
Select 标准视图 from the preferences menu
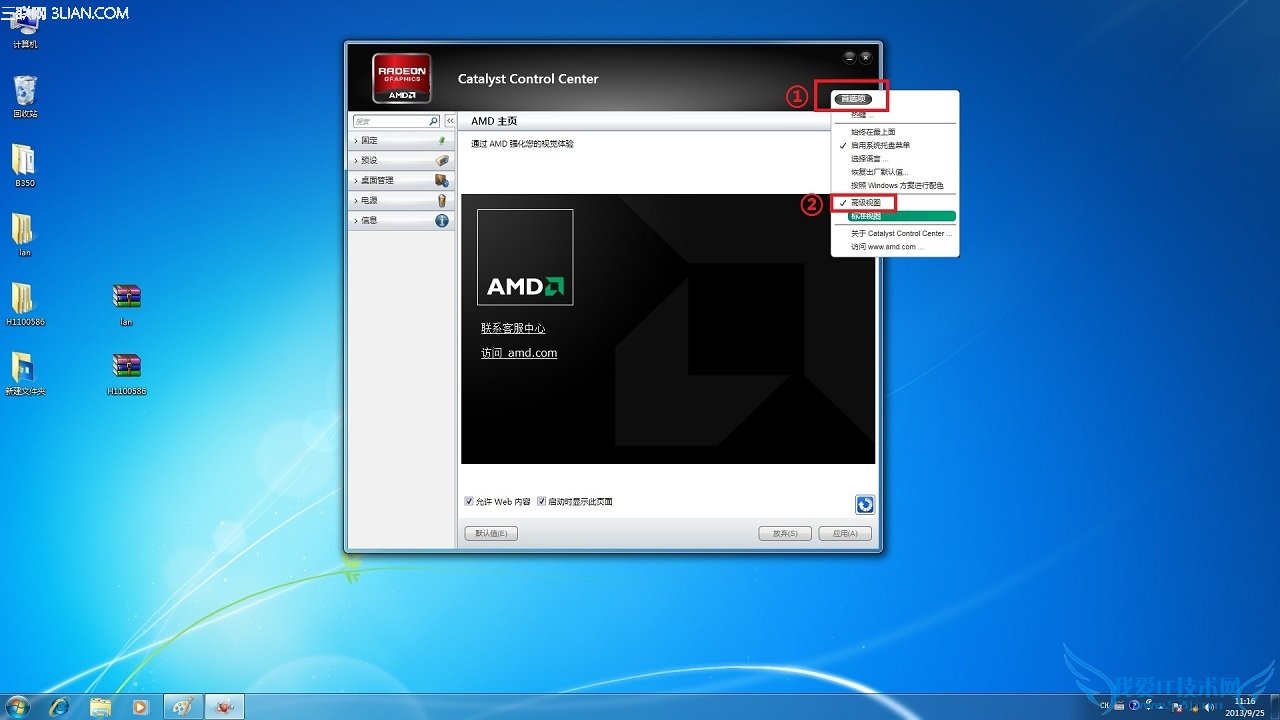click(x=866, y=216)
